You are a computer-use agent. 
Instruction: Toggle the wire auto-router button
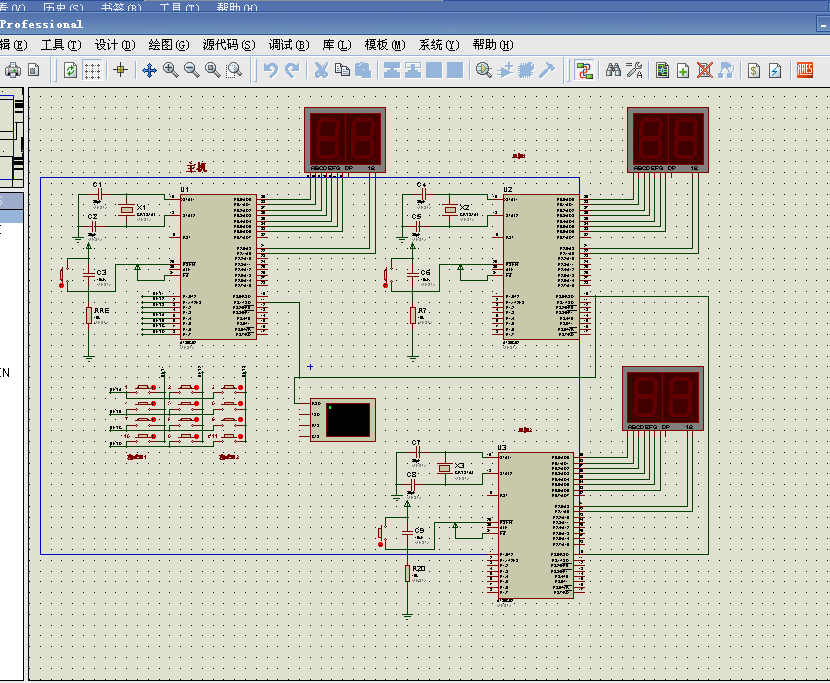tap(585, 70)
